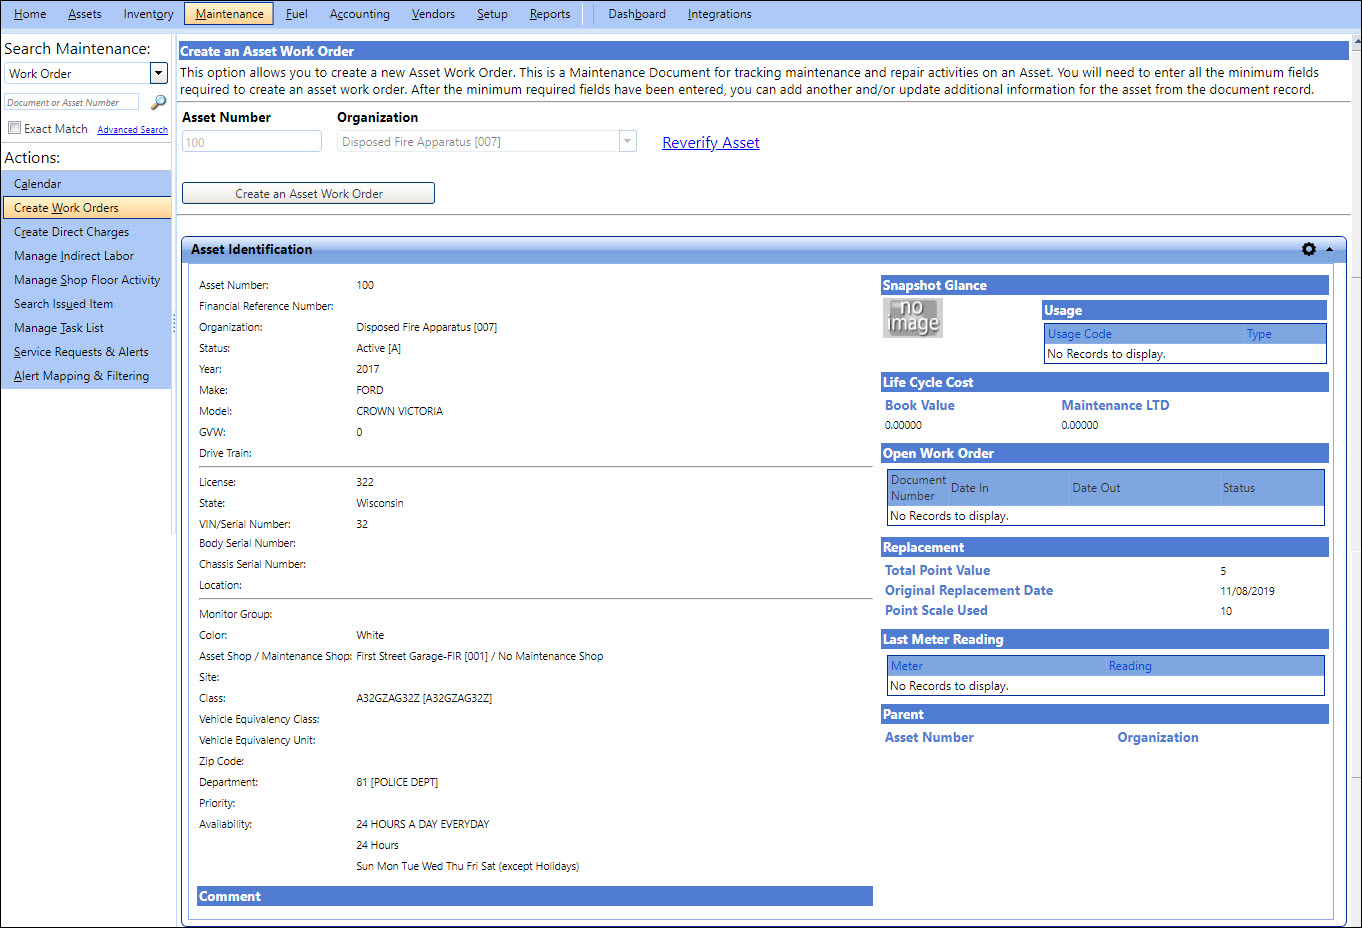The height and width of the screenshot is (928, 1362).
Task: Click the Snapshot Glance header
Action: coord(1105,285)
